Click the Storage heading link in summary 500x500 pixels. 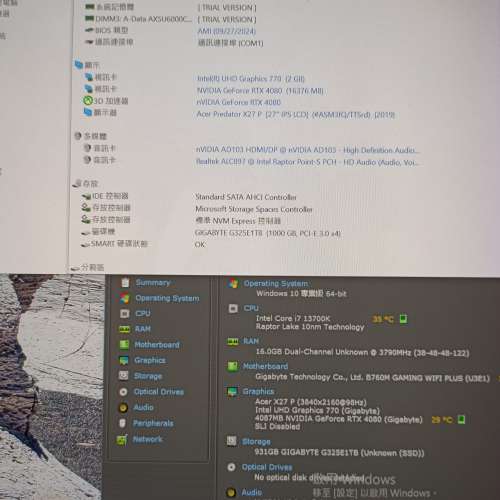coord(256,441)
